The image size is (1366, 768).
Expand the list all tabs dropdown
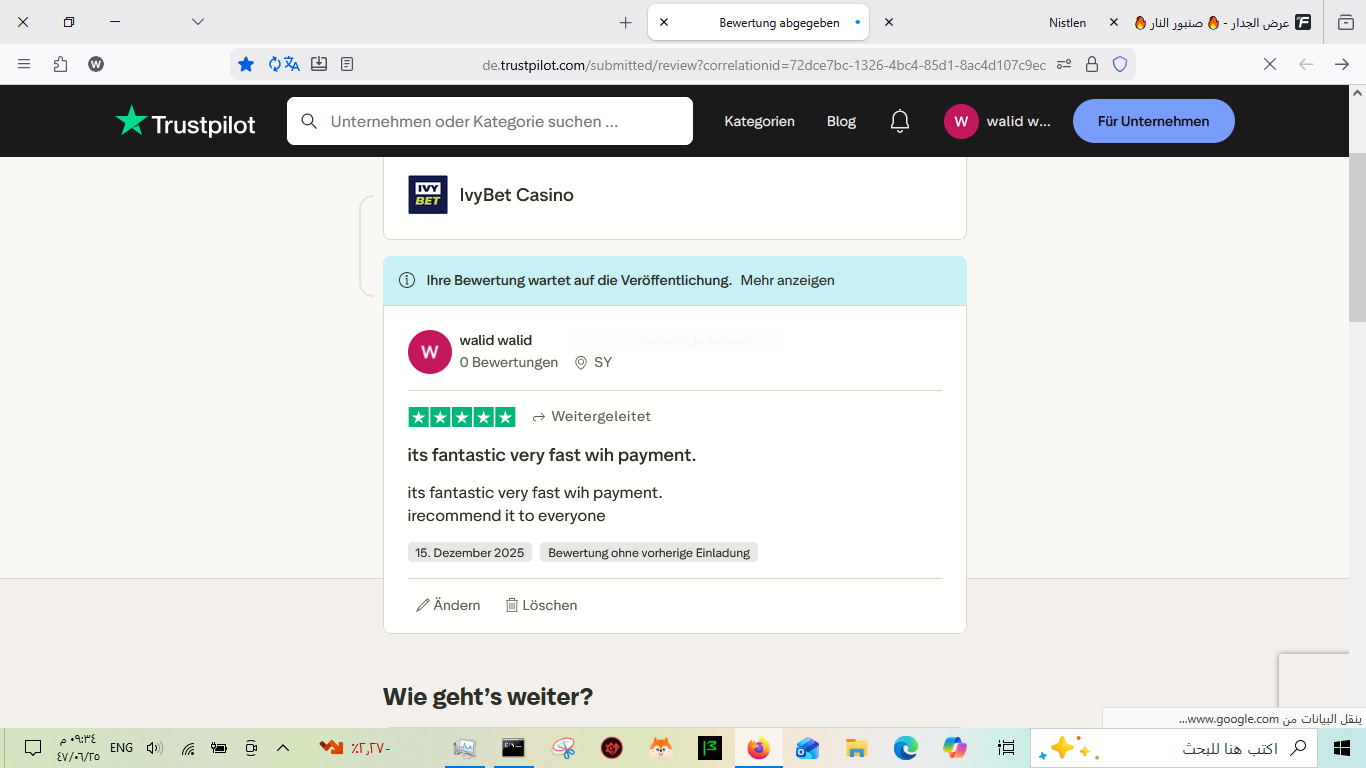198,22
